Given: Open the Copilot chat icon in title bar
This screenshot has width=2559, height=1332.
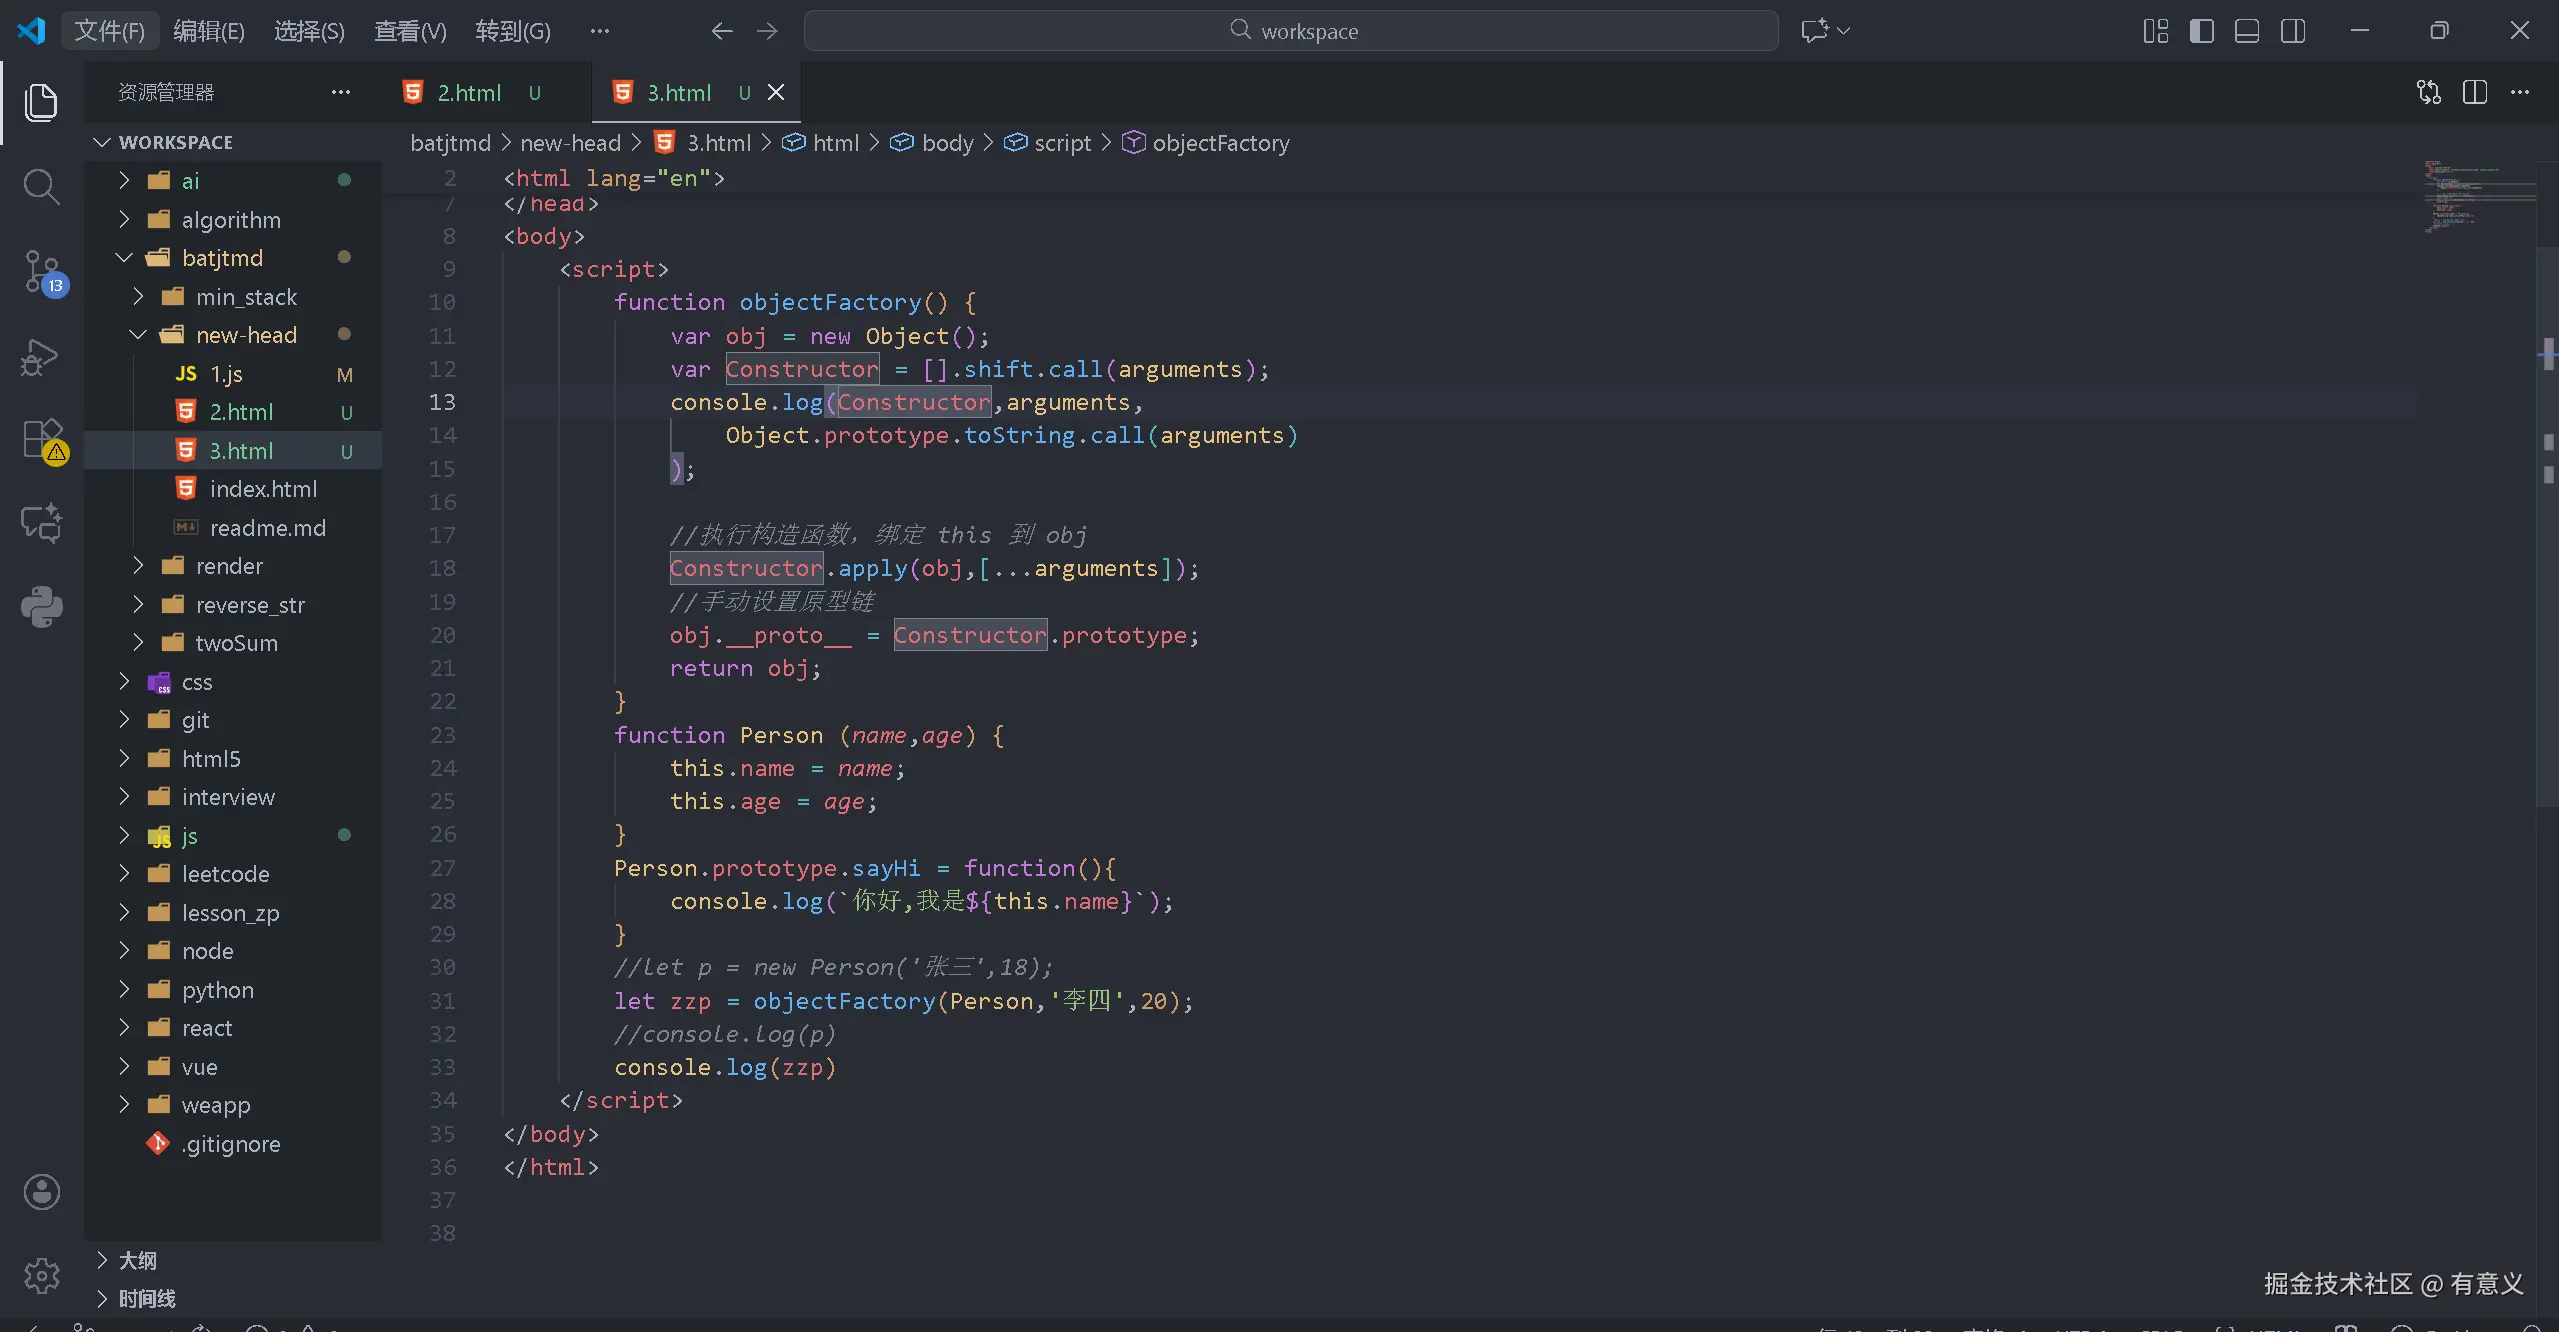Looking at the screenshot, I should pyautogui.click(x=1815, y=31).
